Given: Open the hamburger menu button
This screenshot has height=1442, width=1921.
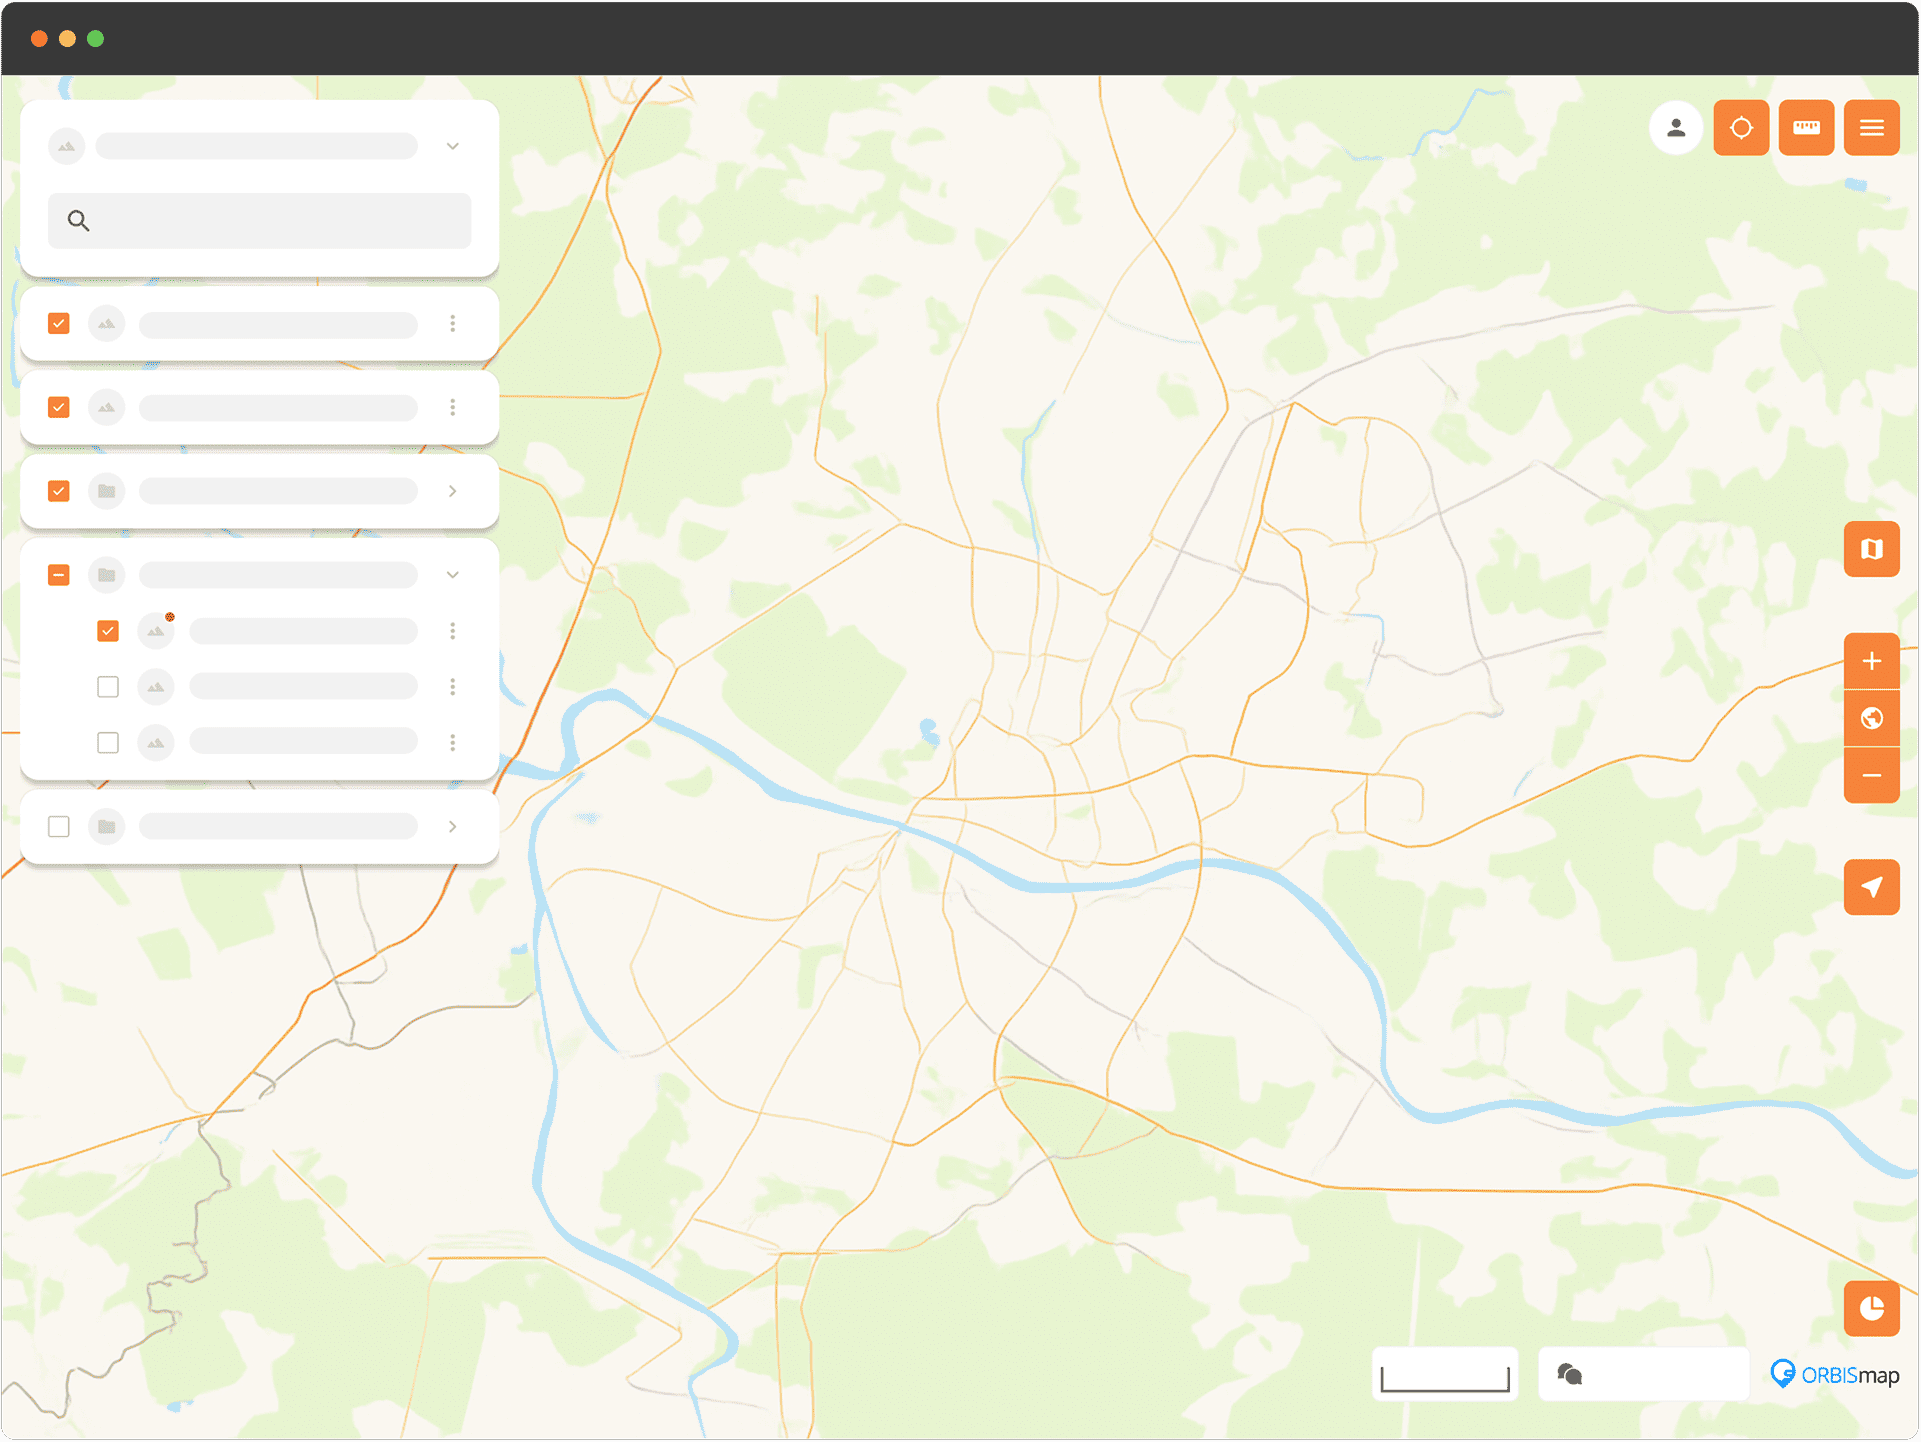Looking at the screenshot, I should (x=1871, y=128).
